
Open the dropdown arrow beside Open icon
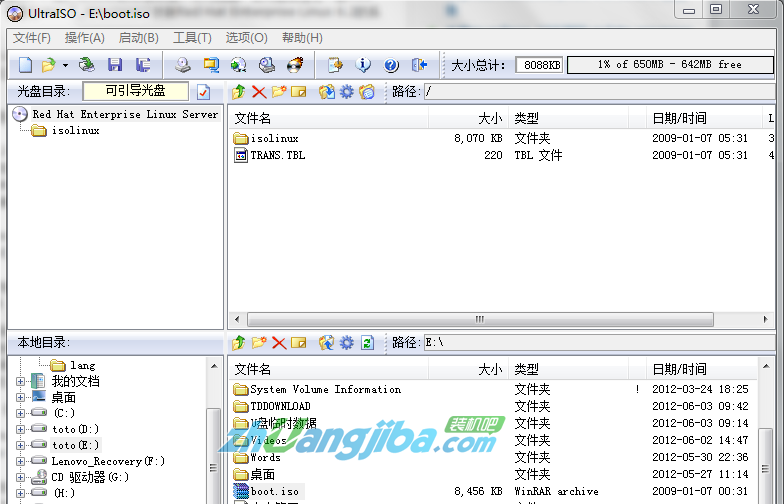tap(65, 65)
